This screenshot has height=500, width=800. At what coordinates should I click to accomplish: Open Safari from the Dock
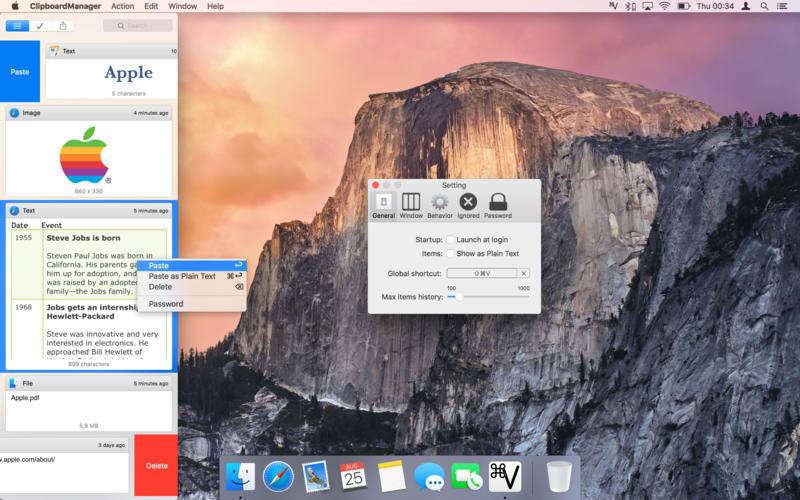point(278,476)
